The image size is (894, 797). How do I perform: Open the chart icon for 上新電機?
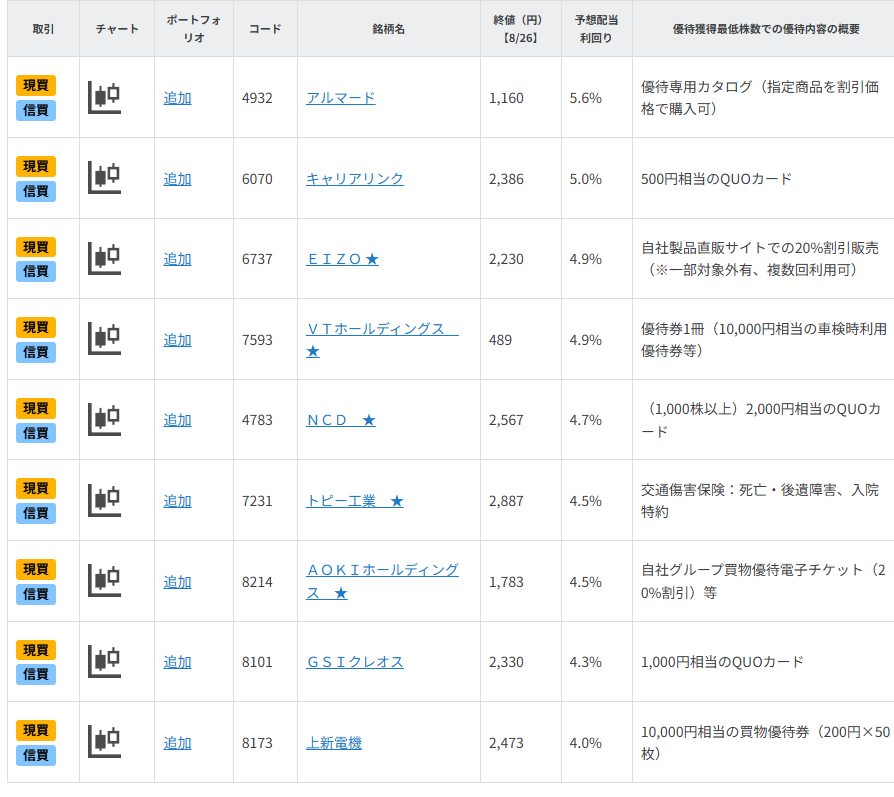click(x=104, y=742)
